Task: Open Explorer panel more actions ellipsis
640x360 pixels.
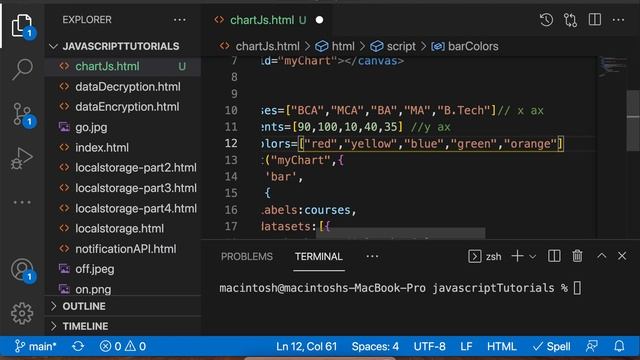Action: click(x=180, y=20)
